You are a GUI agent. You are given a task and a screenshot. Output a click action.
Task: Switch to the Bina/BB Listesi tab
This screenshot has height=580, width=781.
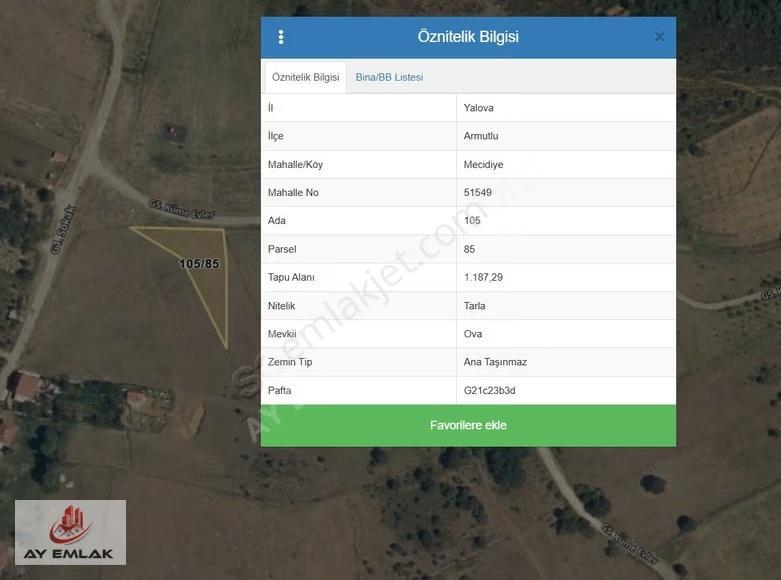coord(389,77)
